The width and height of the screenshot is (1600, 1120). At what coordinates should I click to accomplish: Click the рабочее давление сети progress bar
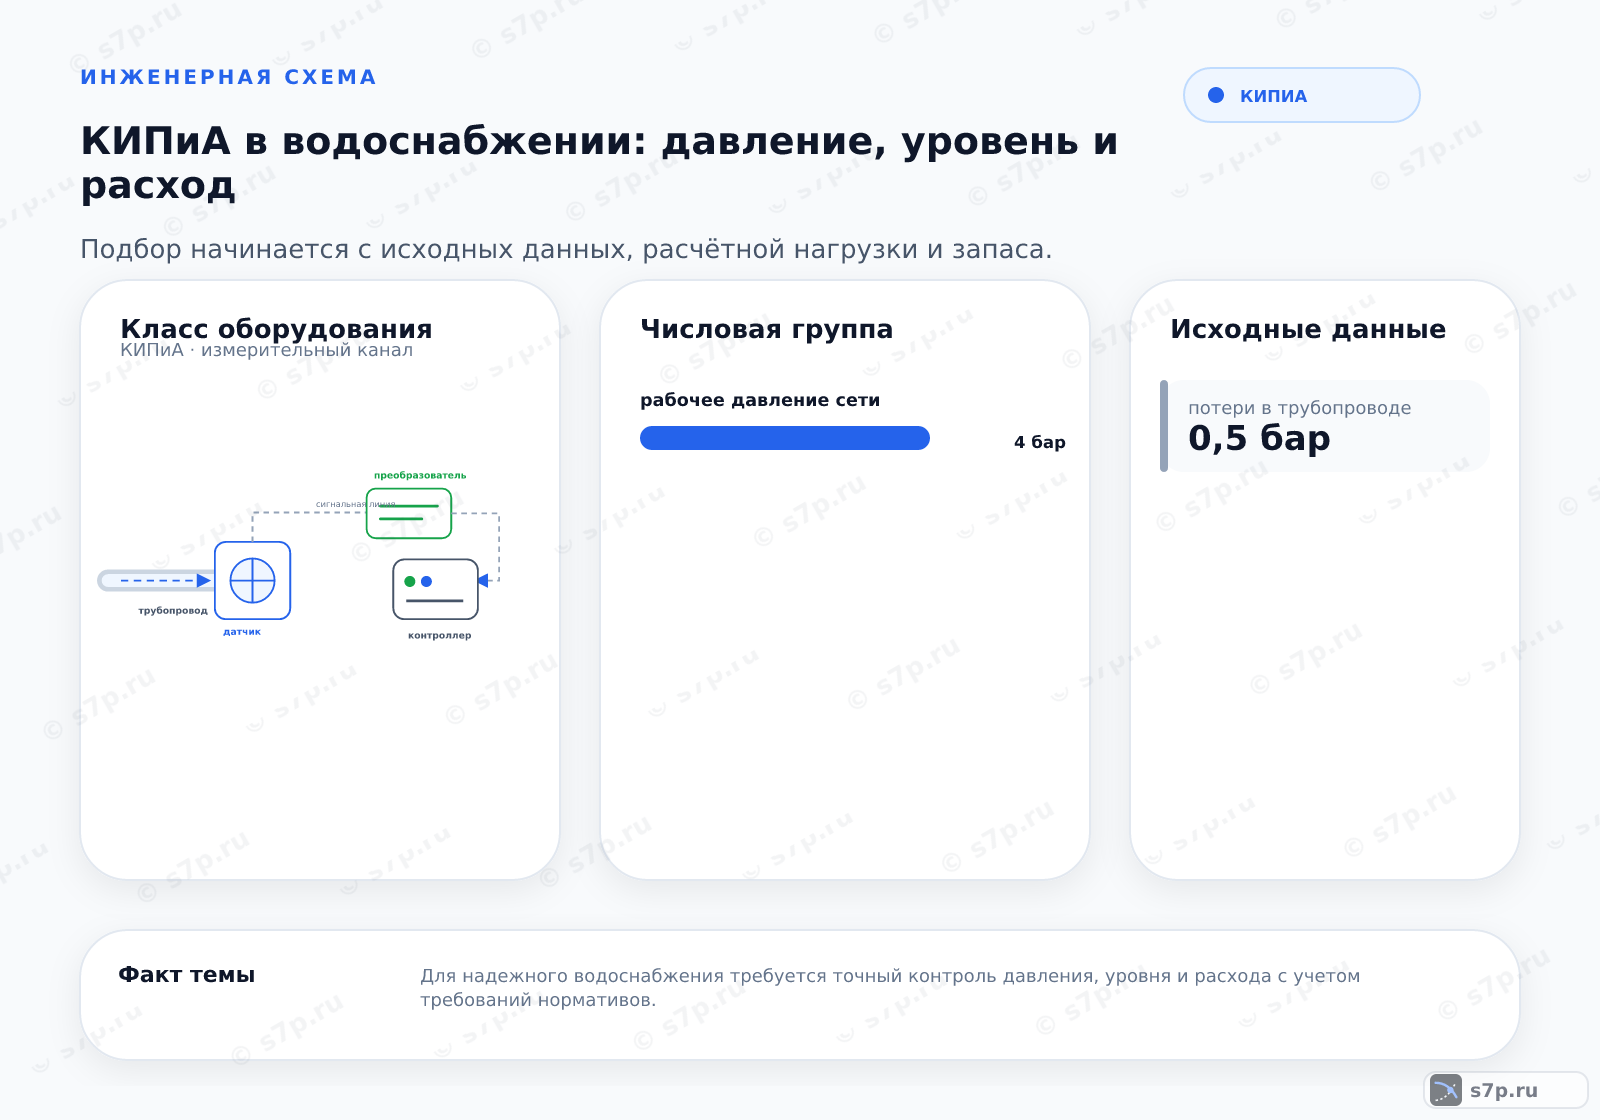tap(785, 438)
